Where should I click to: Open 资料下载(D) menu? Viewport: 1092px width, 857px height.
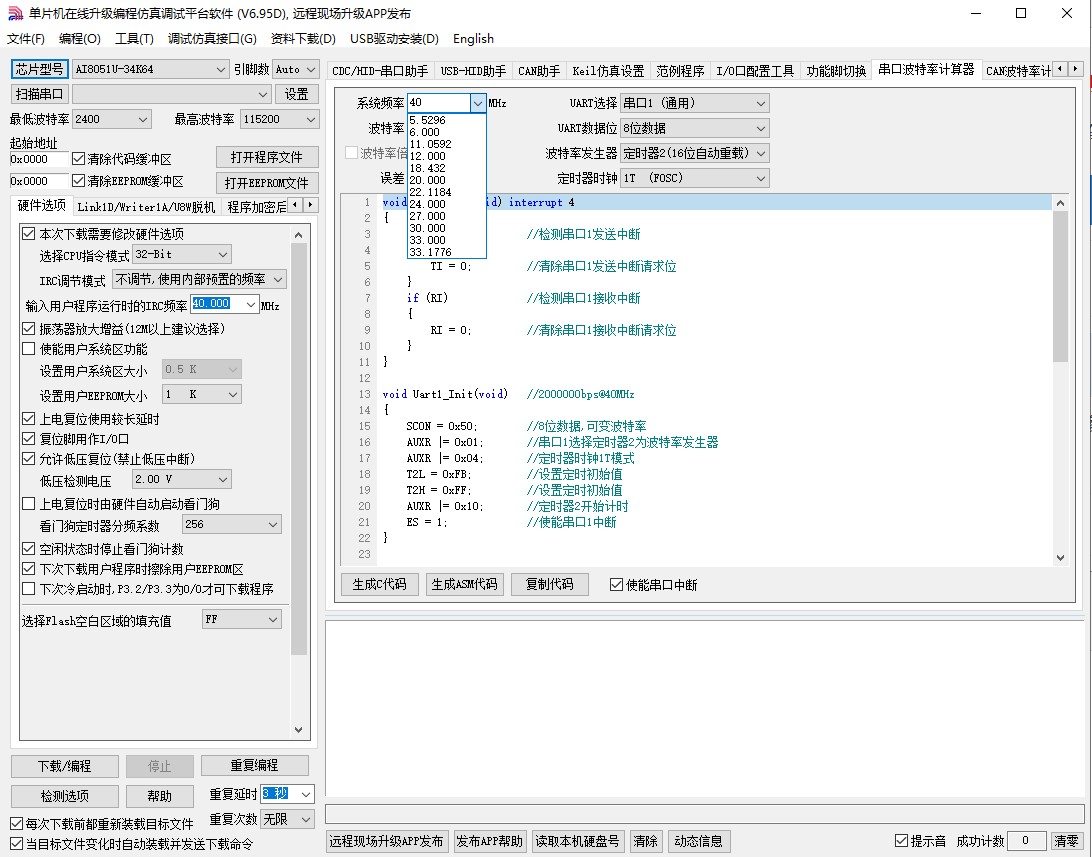pos(303,39)
